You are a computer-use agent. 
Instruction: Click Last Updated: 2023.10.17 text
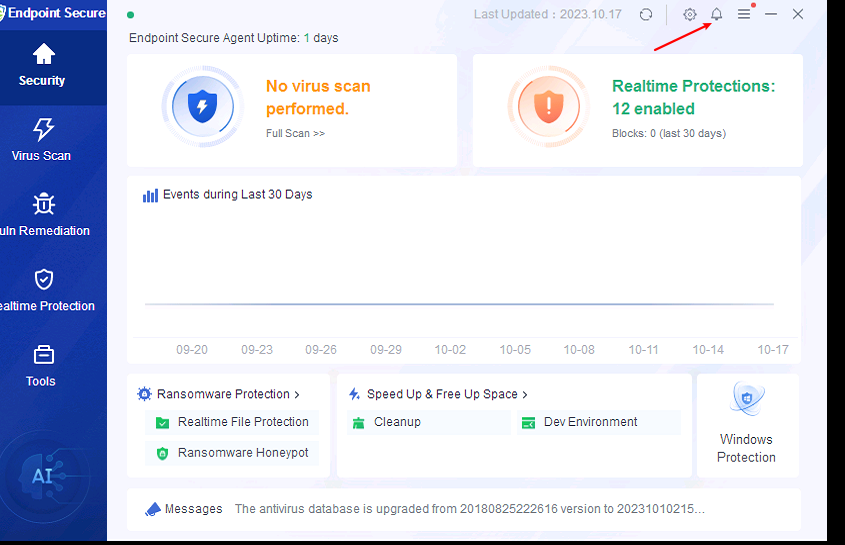click(548, 15)
